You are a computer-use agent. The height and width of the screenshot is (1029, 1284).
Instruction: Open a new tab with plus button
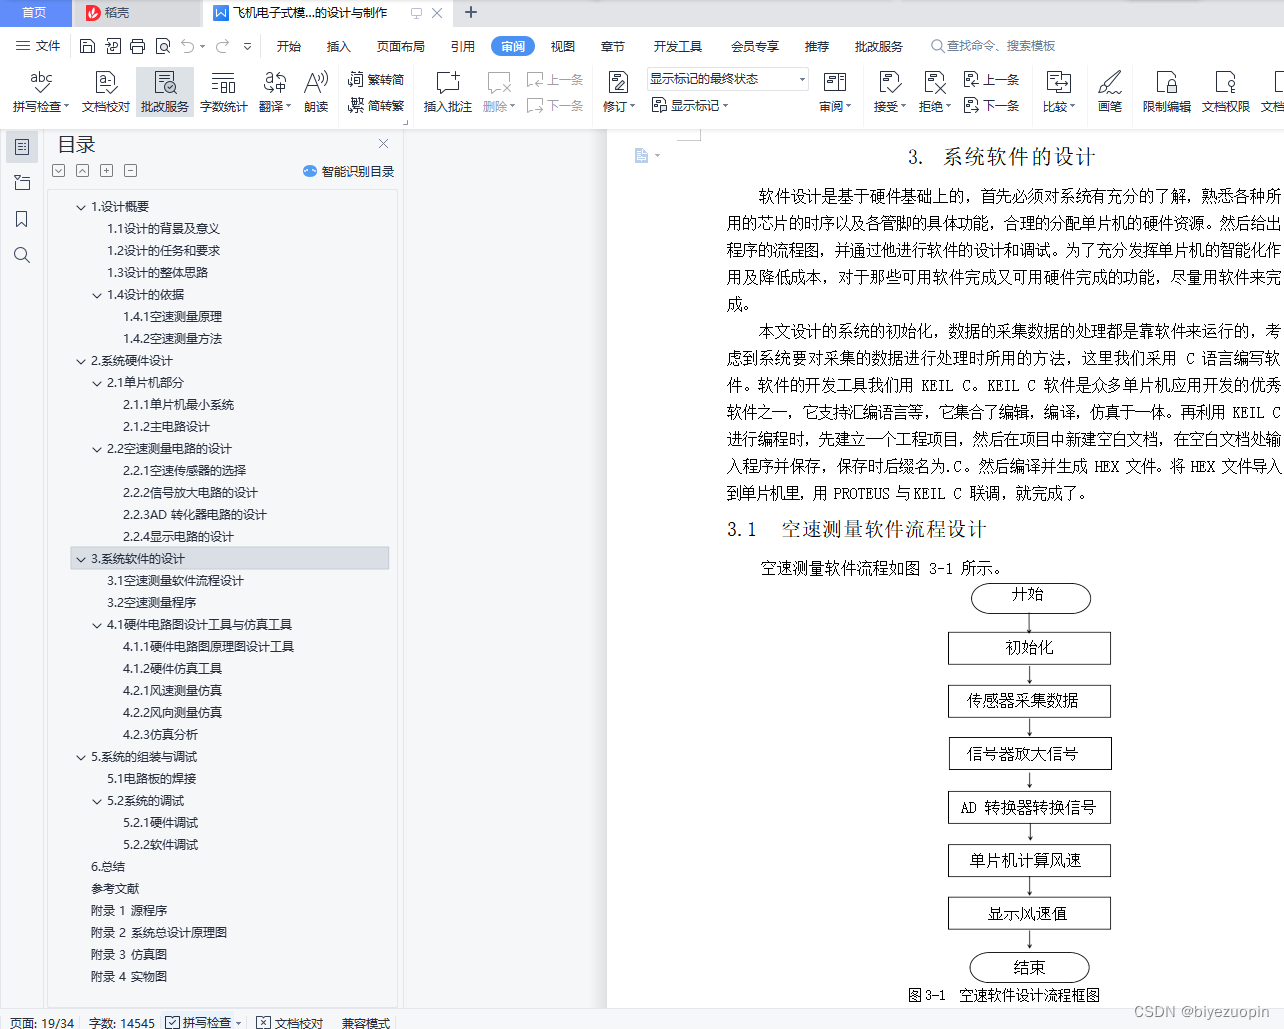[x=471, y=13]
